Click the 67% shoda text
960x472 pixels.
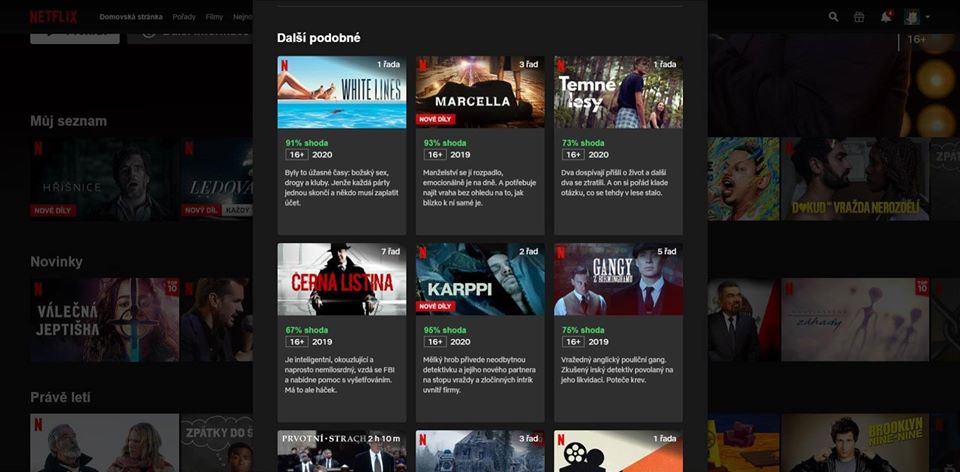[306, 330]
